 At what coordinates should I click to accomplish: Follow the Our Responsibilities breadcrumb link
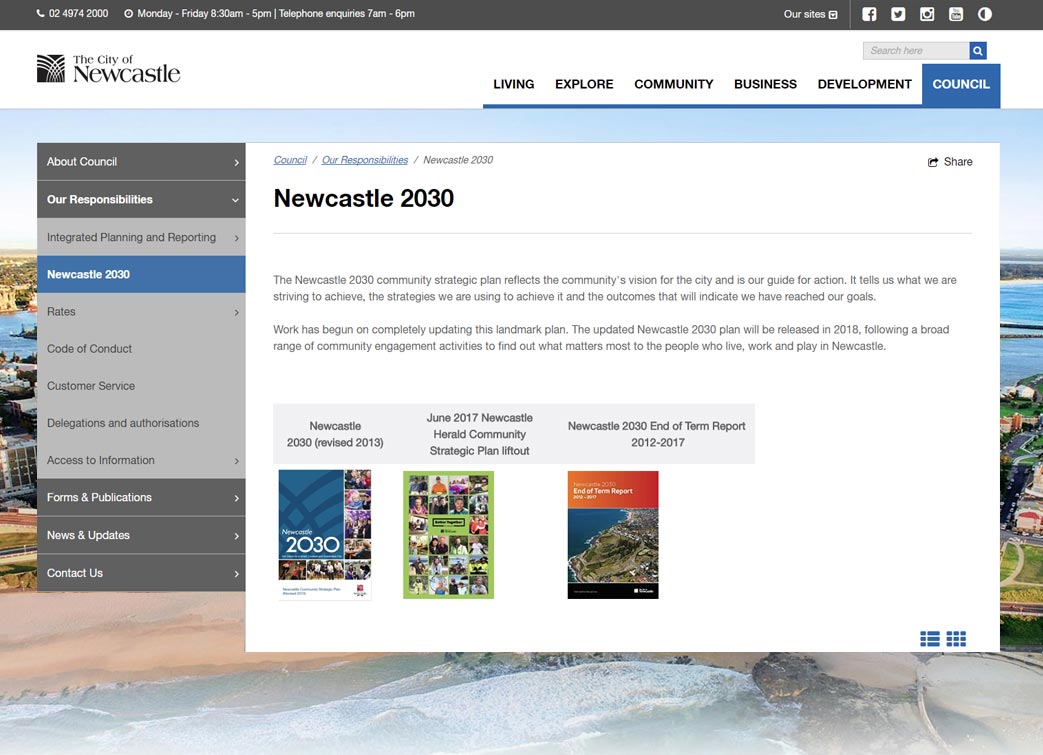364,159
